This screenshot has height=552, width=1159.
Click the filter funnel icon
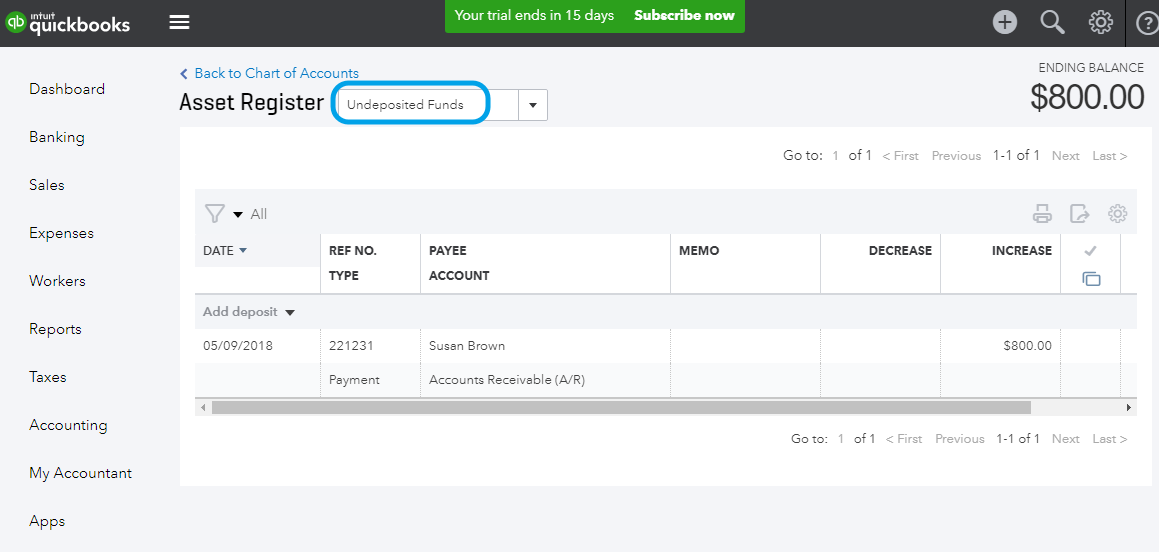[214, 214]
